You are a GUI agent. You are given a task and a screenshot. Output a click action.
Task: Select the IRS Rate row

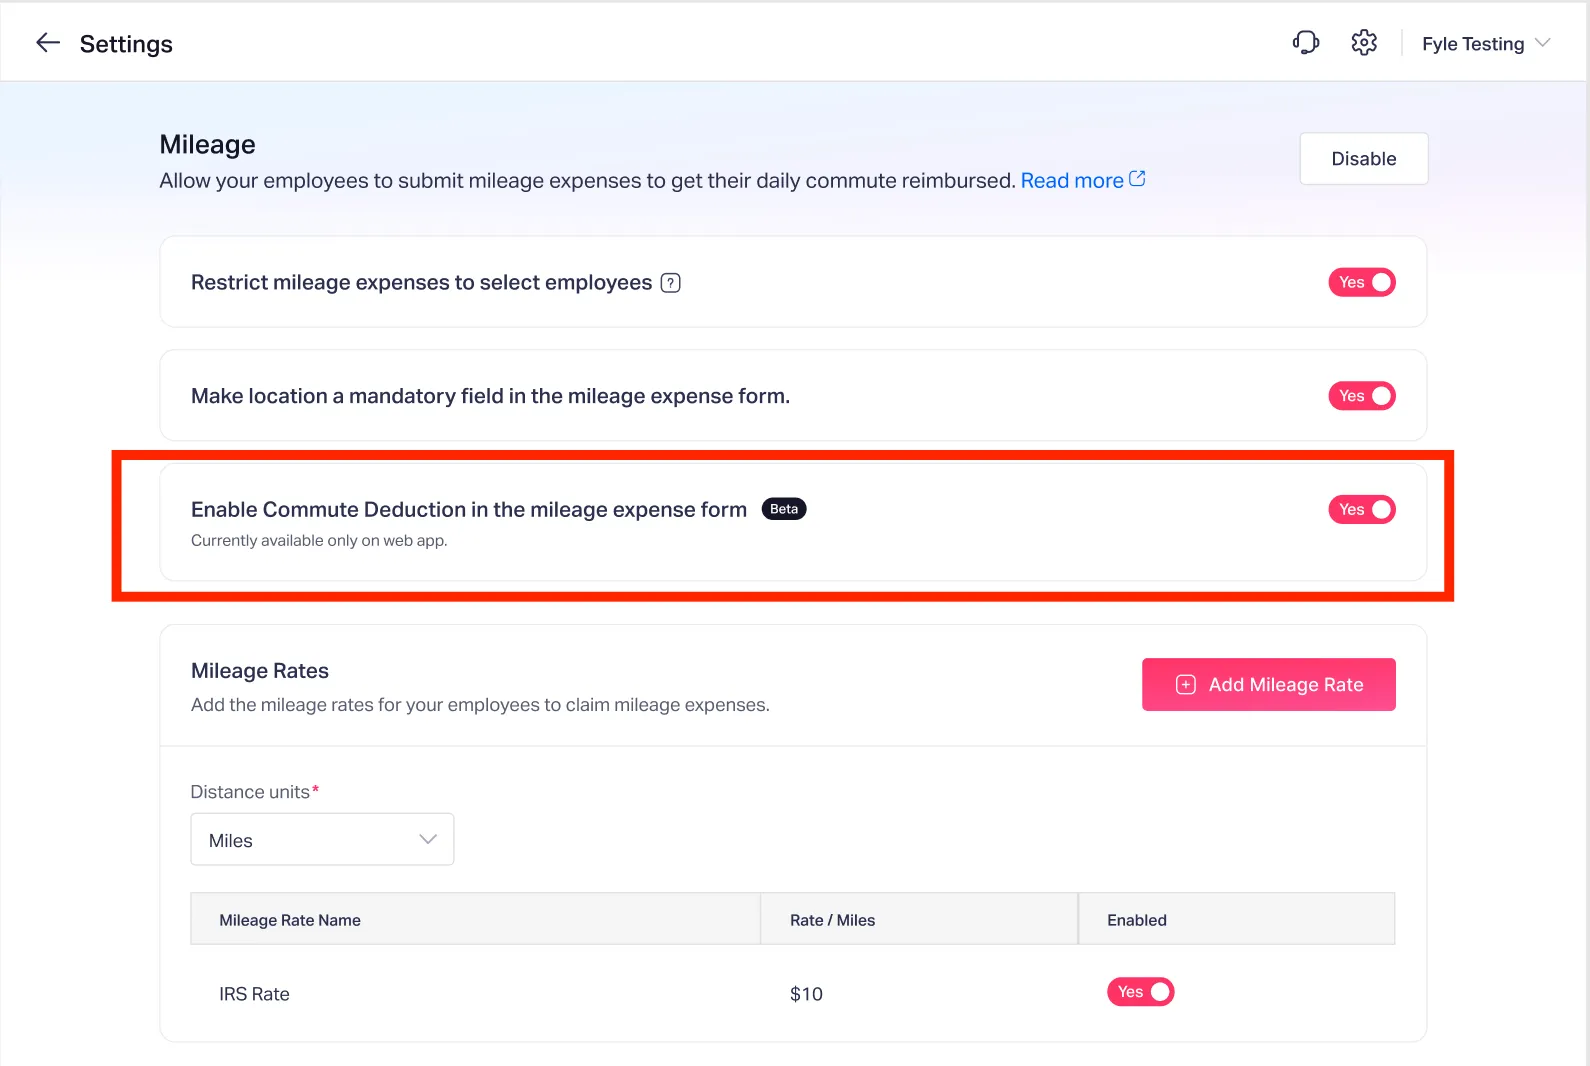255,994
